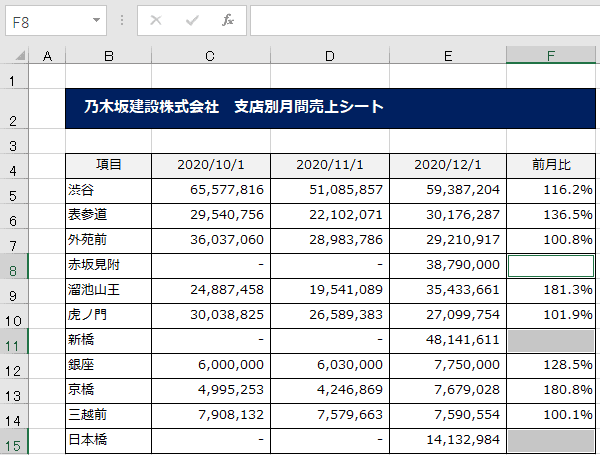
Task: Select the 虎ノ門 cell
Action: pos(109,316)
